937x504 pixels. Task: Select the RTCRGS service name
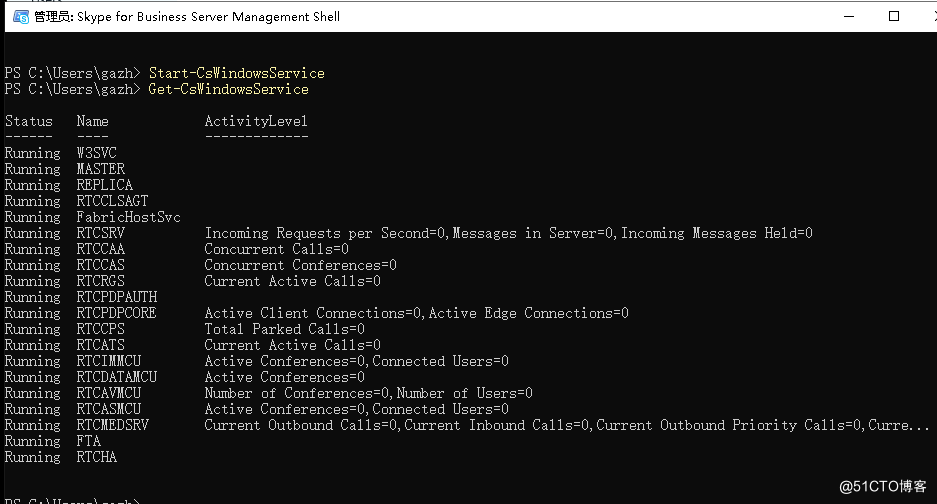pyautogui.click(x=101, y=282)
